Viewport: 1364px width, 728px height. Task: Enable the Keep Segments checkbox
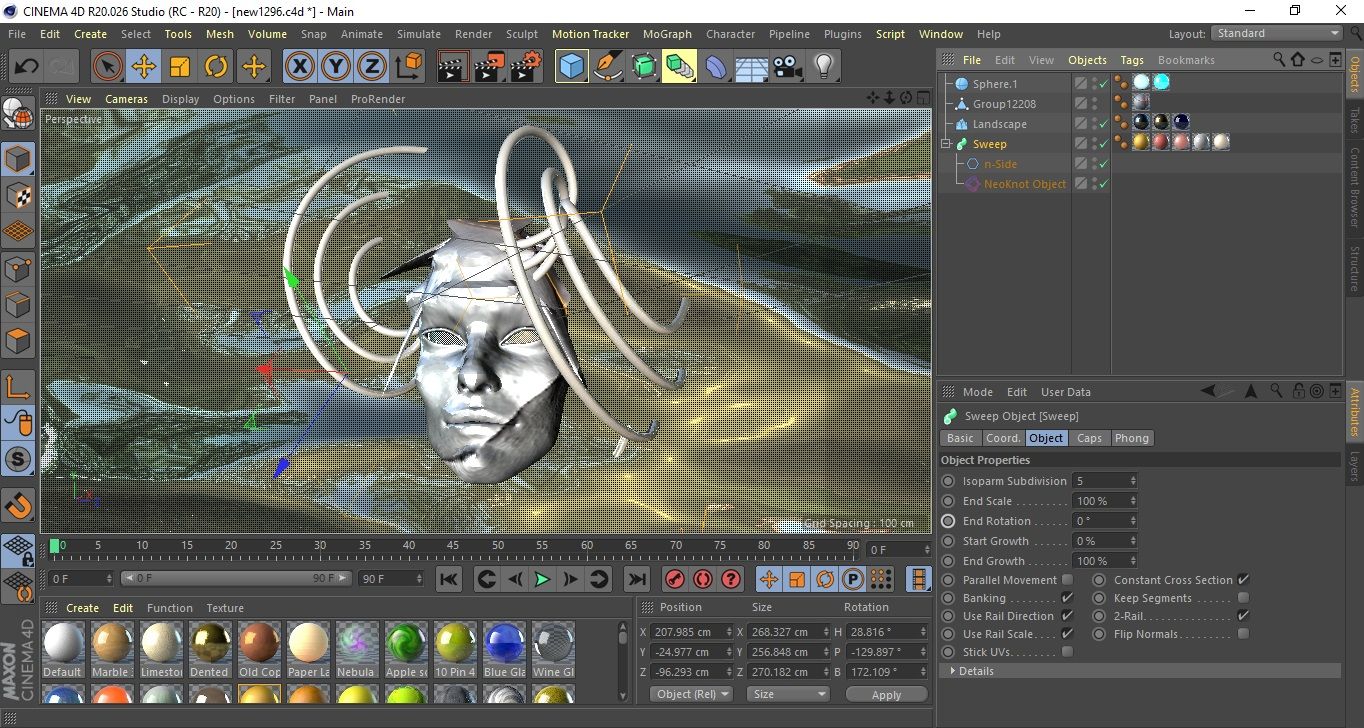pos(1243,598)
